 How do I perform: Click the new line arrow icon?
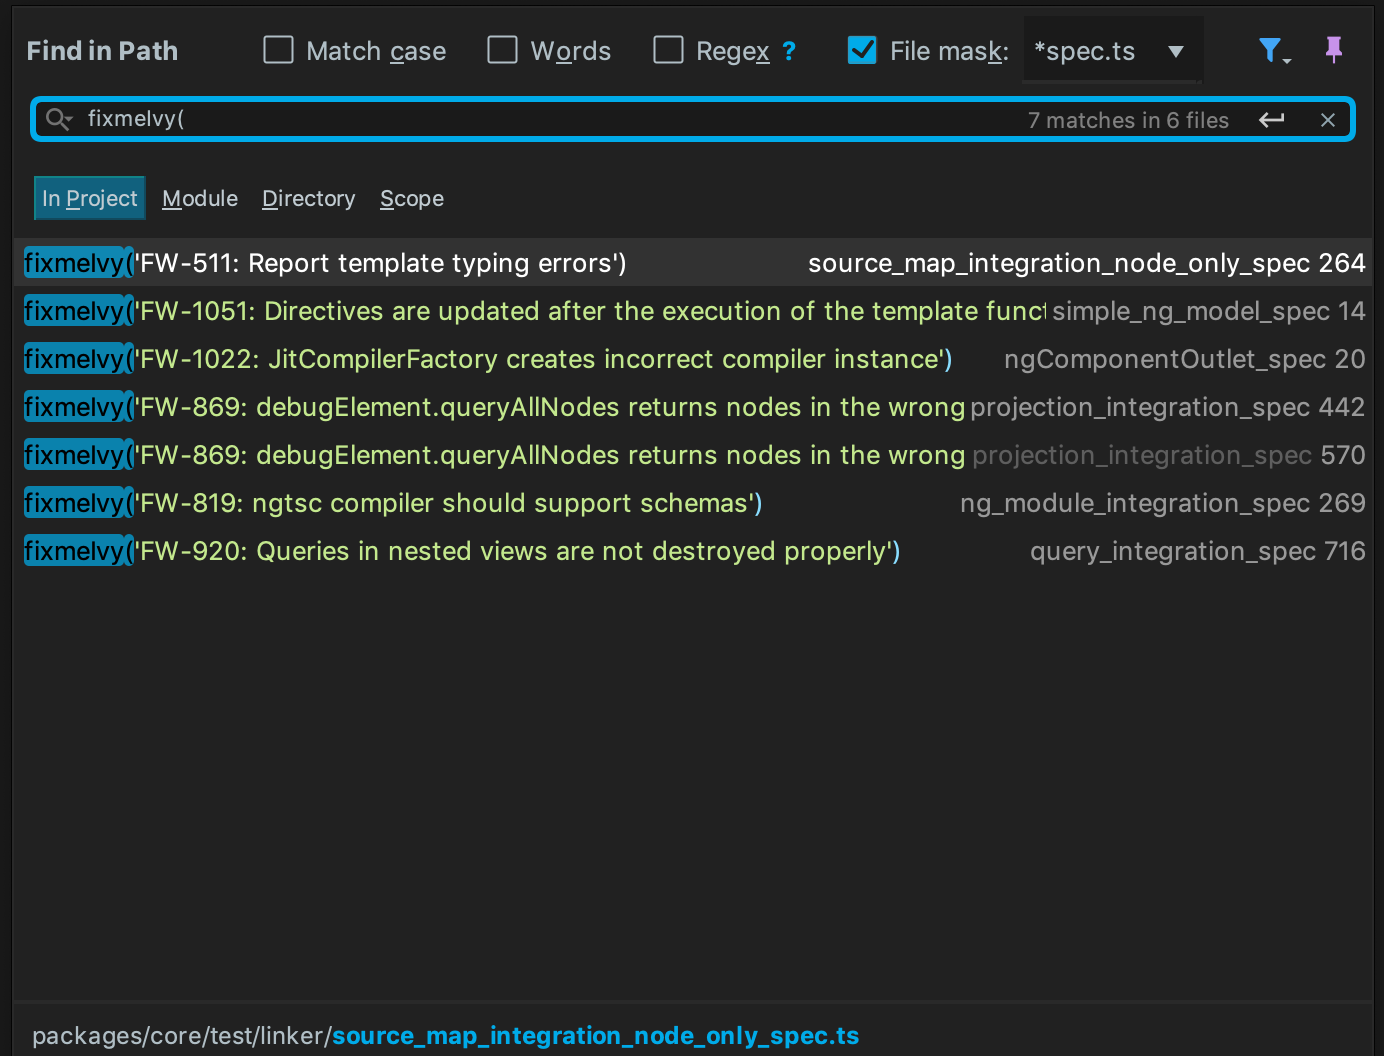click(1271, 120)
